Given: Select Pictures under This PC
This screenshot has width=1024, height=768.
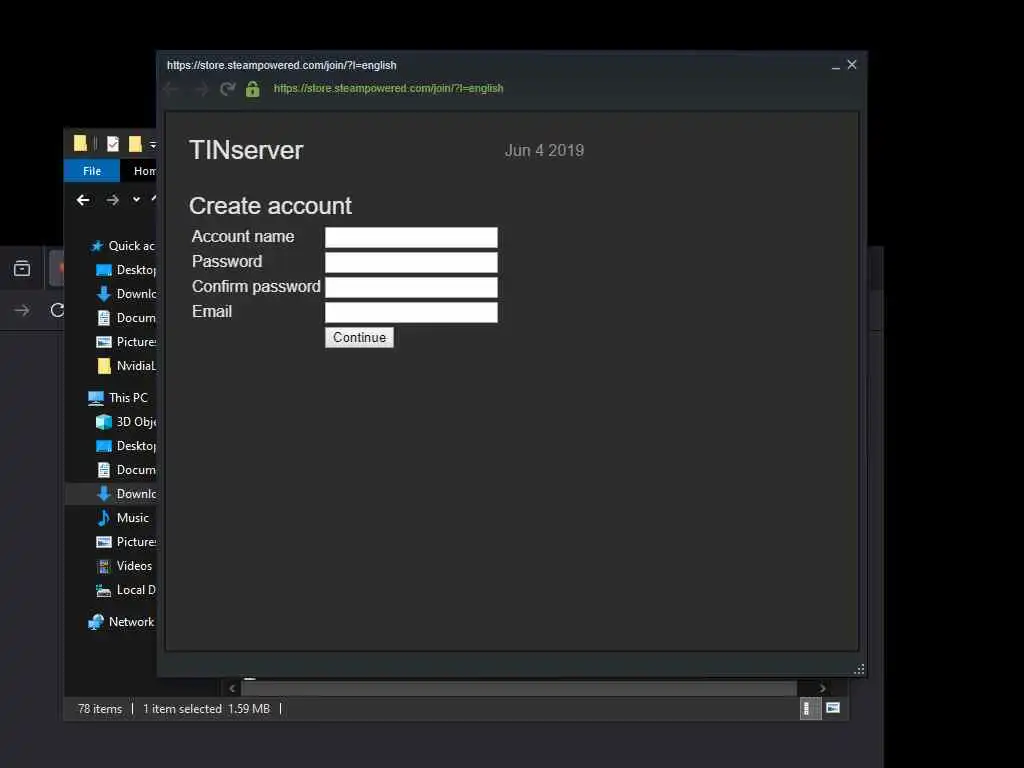Looking at the screenshot, I should tap(126, 542).
